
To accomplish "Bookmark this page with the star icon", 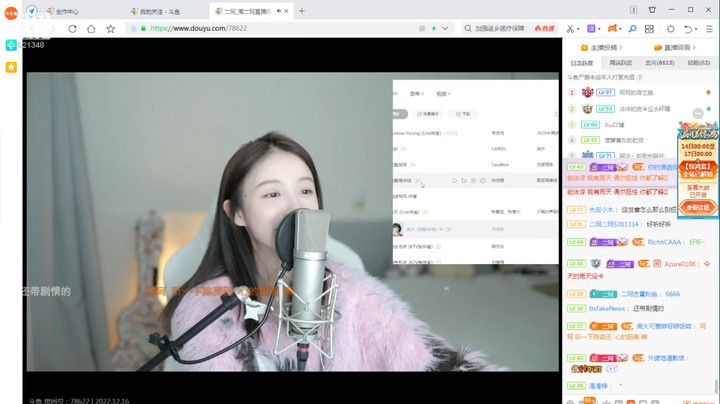I will (110, 28).
